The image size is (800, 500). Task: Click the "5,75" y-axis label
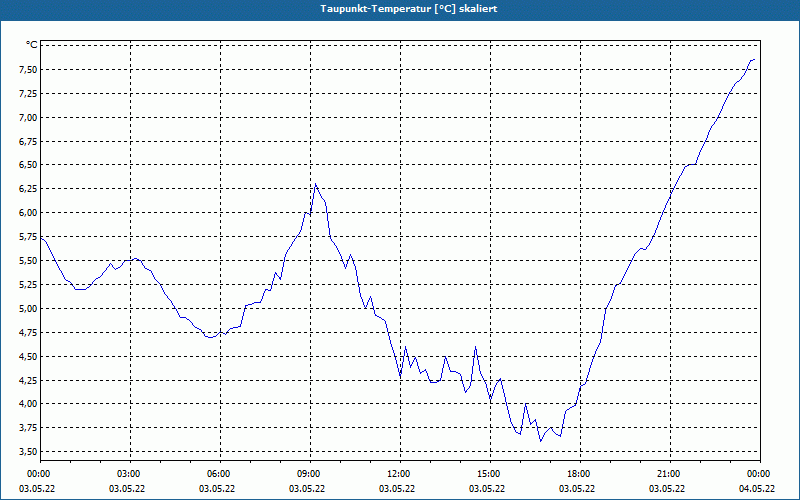pyautogui.click(x=28, y=237)
